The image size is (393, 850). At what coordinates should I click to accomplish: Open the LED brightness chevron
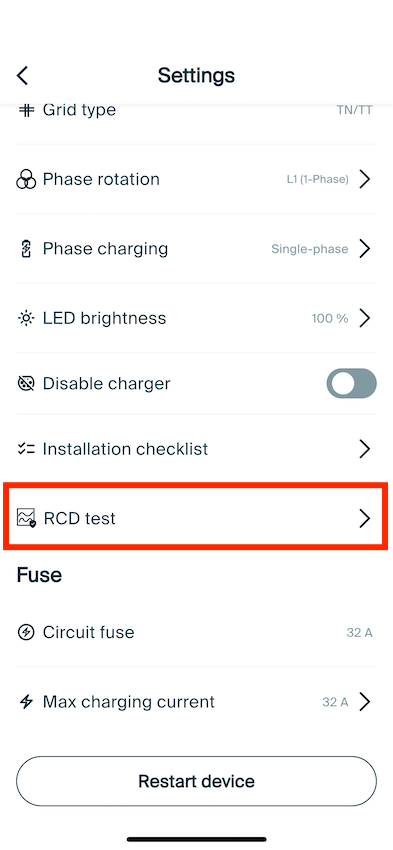[x=365, y=318]
